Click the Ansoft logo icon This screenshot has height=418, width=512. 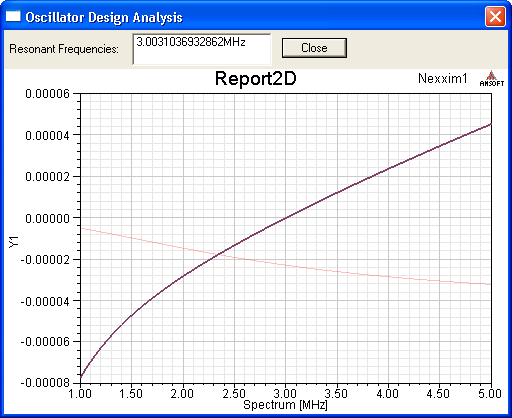492,79
